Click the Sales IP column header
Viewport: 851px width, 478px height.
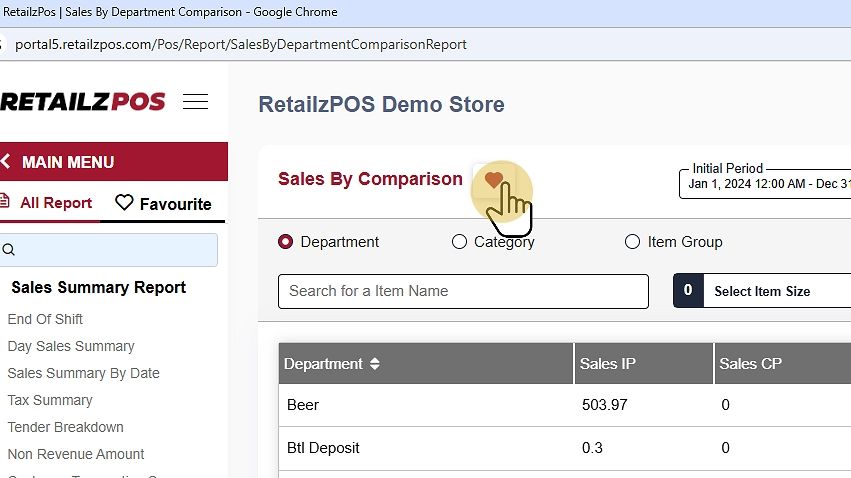tap(644, 364)
